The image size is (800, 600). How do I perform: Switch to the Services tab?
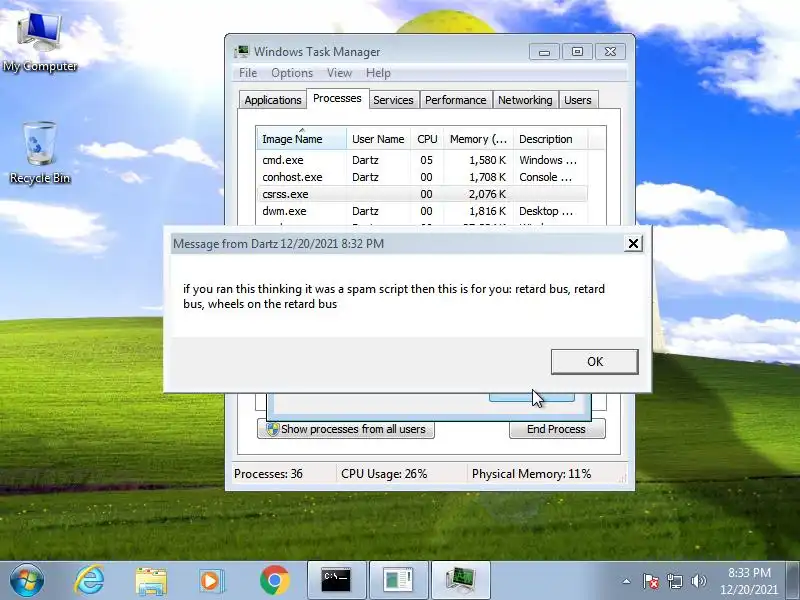(x=393, y=100)
